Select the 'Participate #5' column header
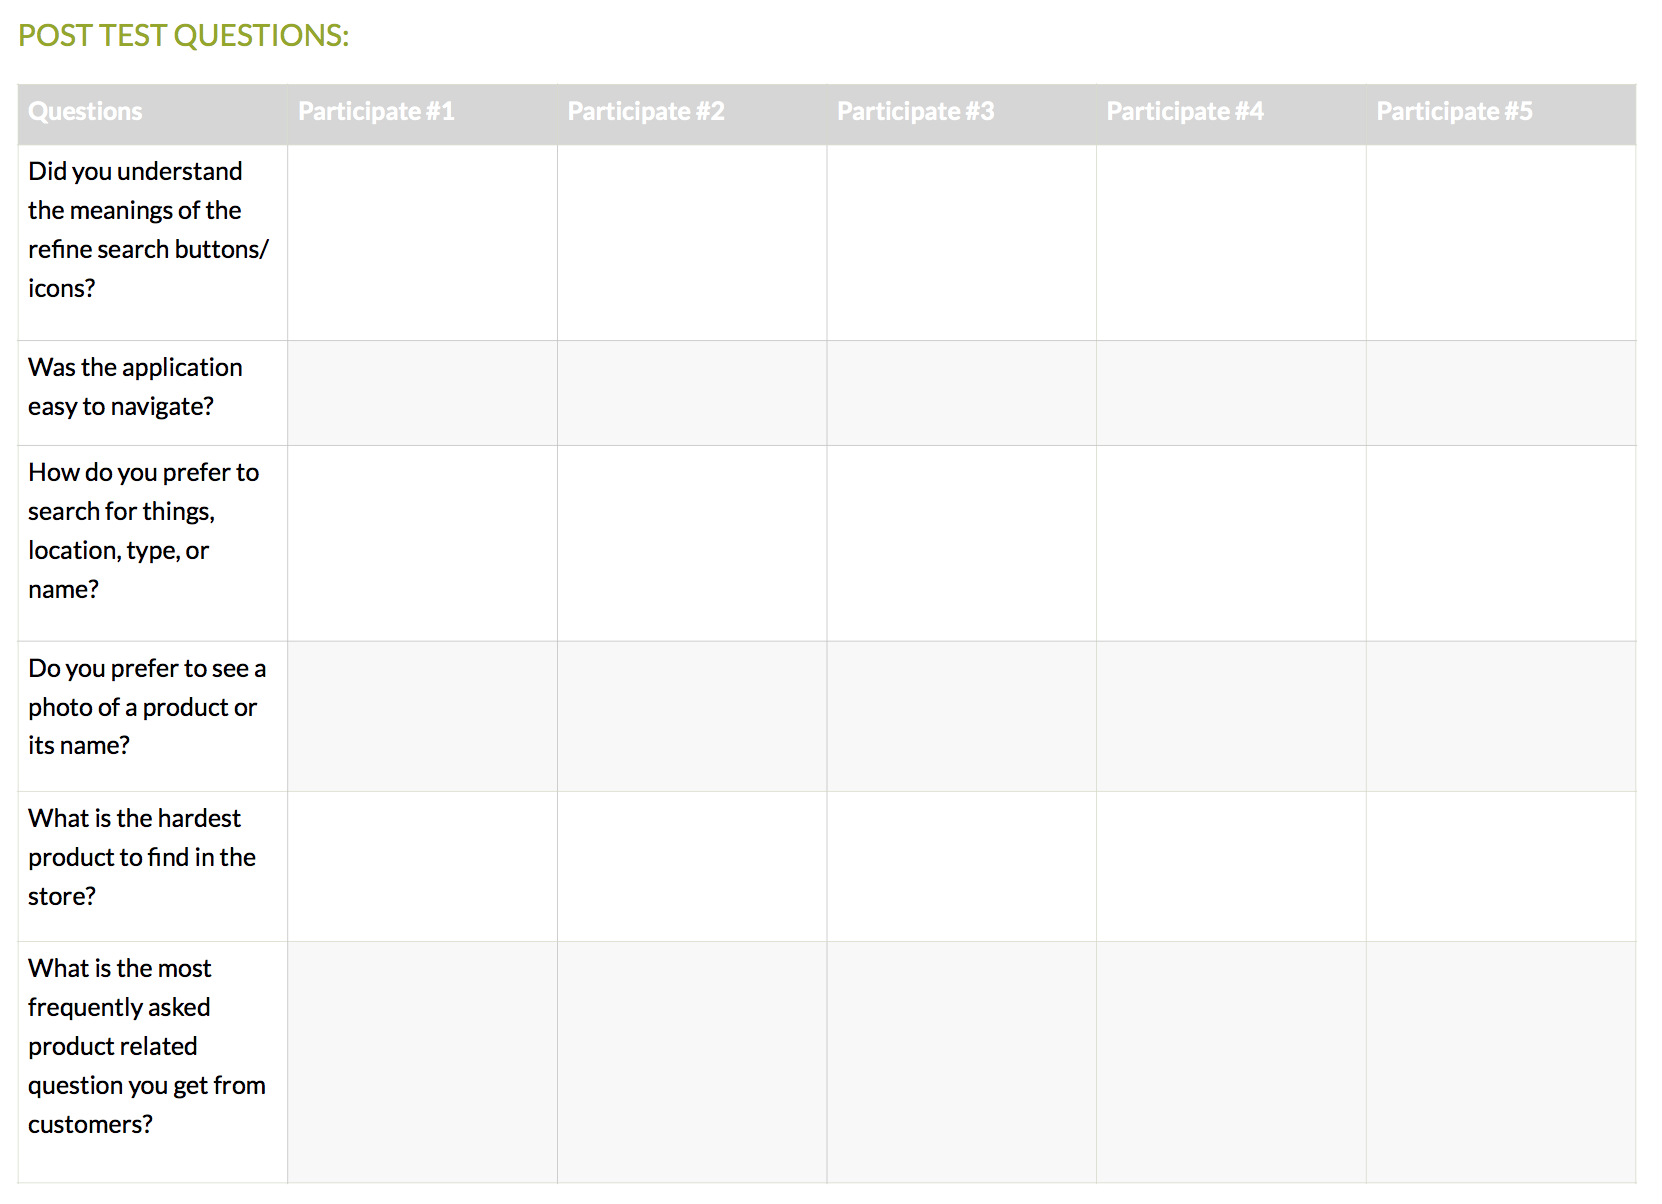 coord(1454,111)
